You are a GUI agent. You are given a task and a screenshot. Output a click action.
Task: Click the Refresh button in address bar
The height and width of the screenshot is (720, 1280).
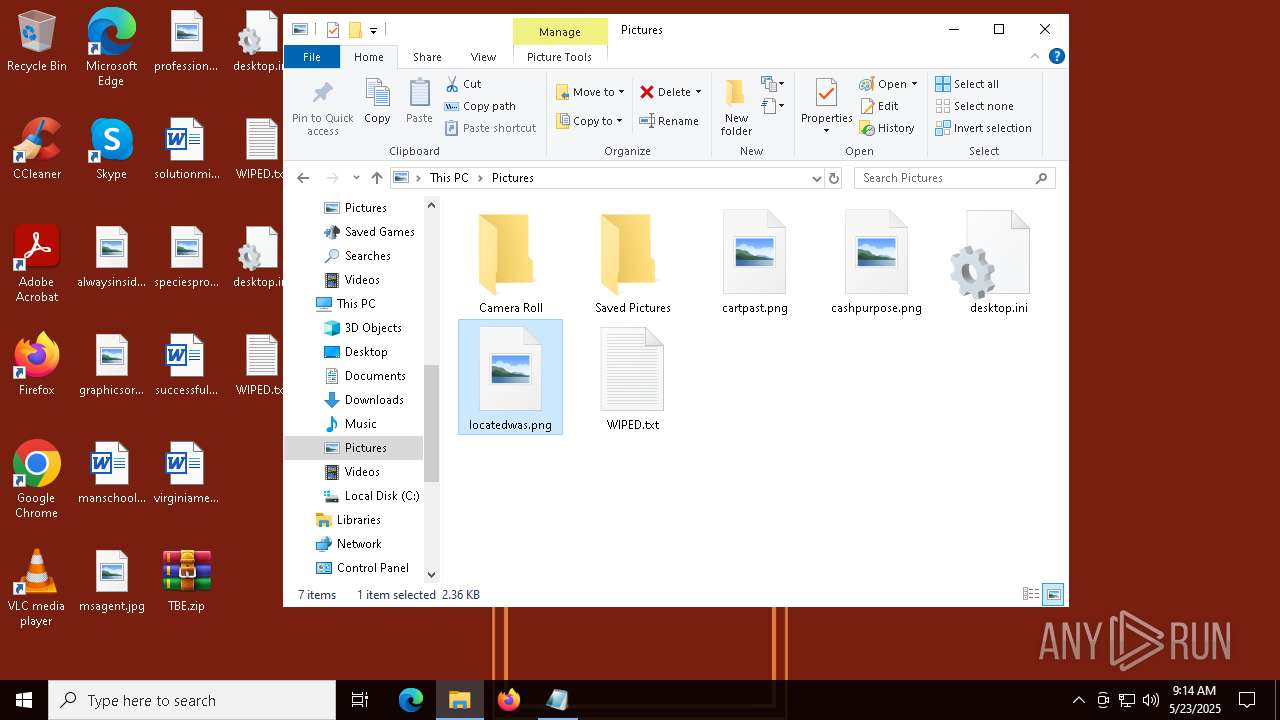coord(835,178)
